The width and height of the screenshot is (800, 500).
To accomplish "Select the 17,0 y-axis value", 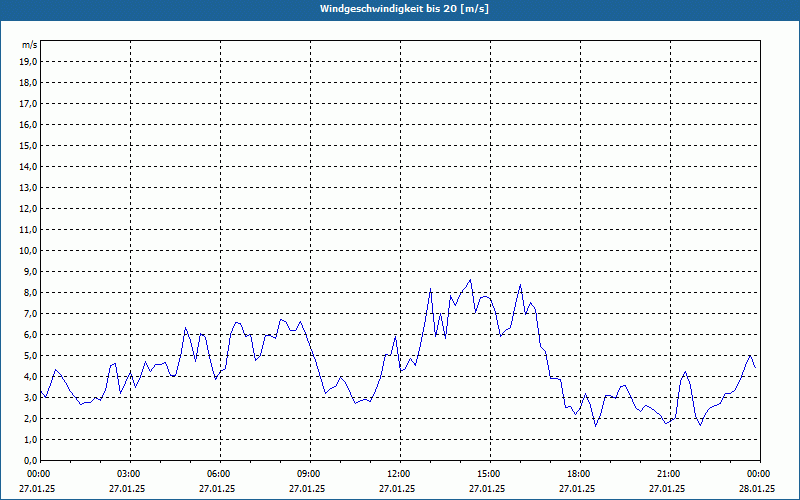I will (x=28, y=104).
